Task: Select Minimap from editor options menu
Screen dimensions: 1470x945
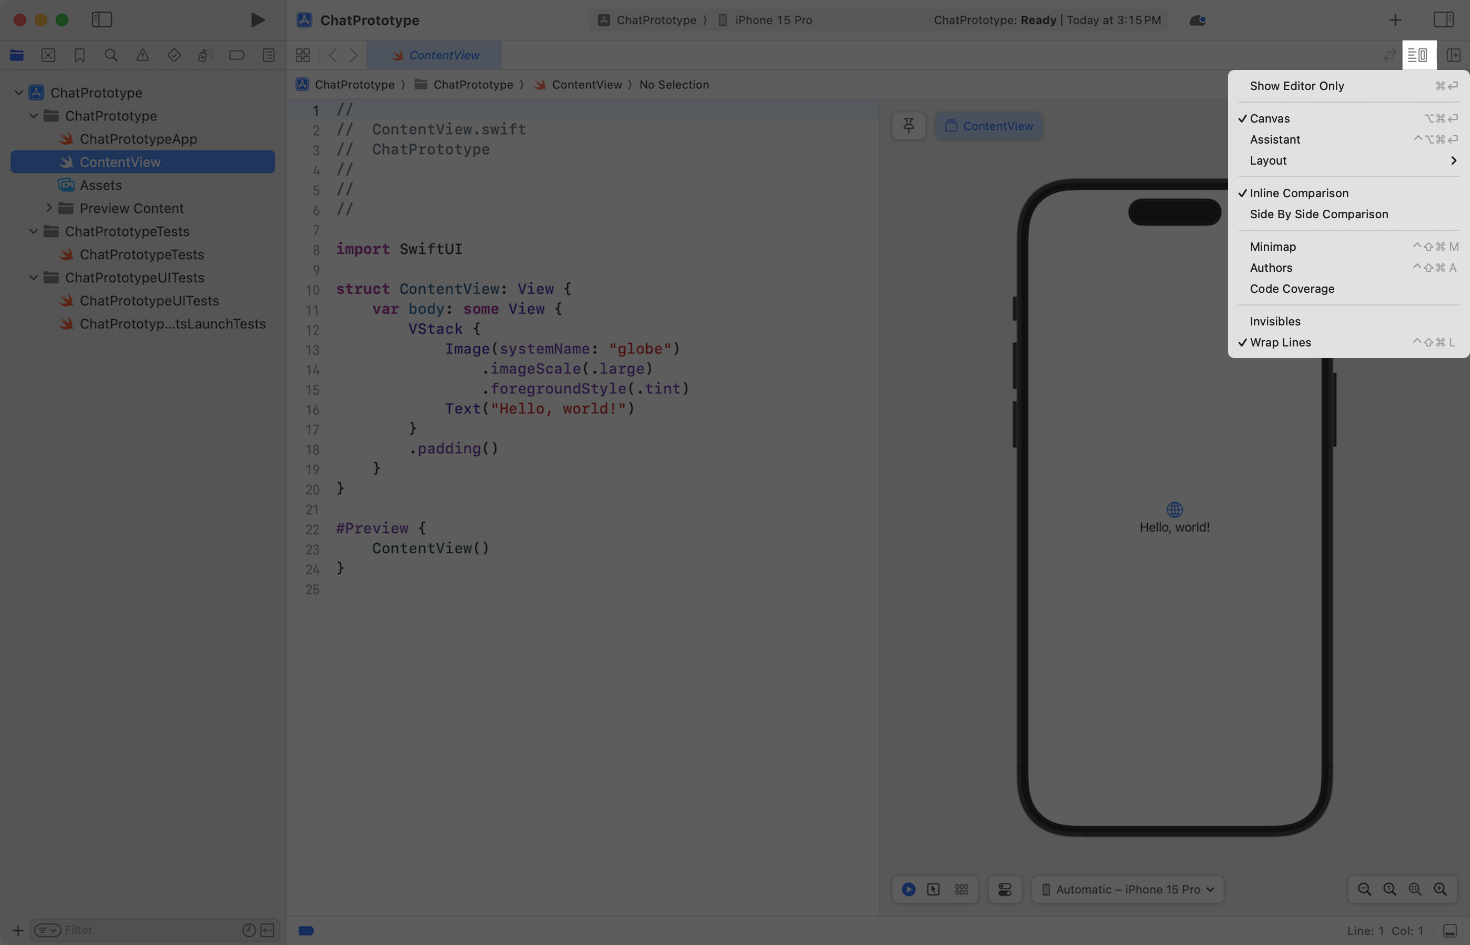Action: point(1272,247)
